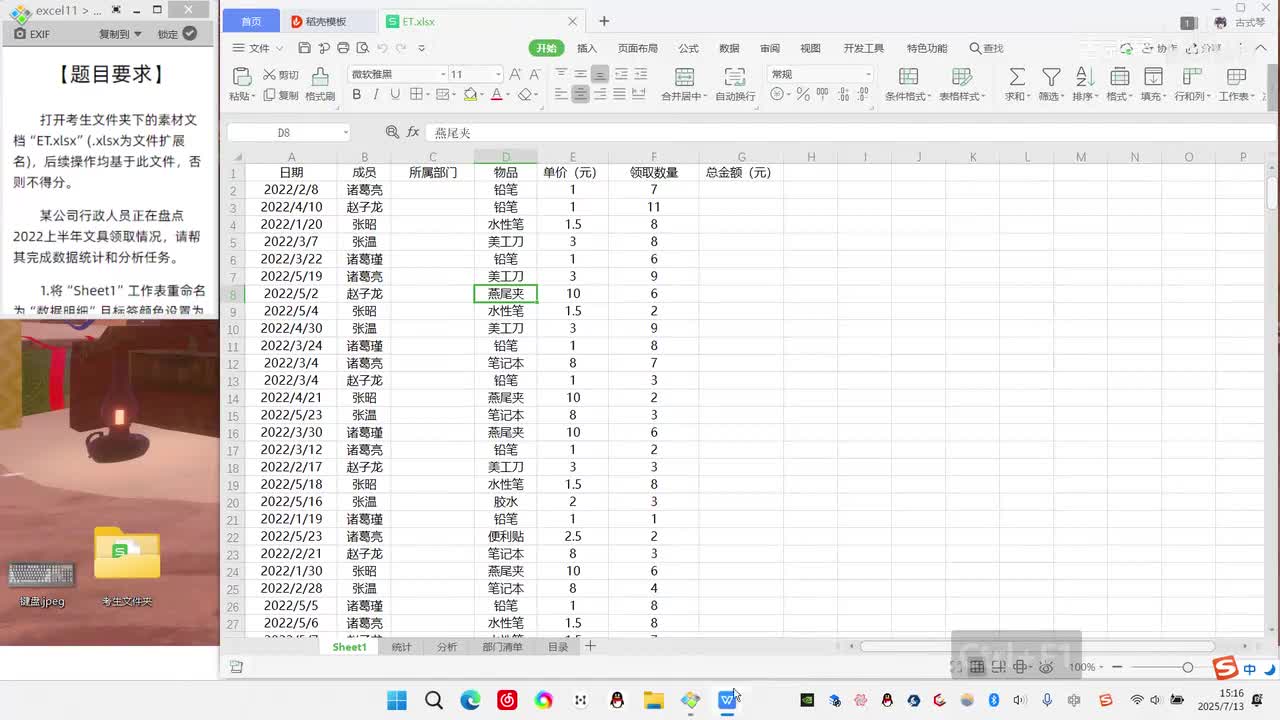Click 复制到 in the excel11 window

point(120,34)
